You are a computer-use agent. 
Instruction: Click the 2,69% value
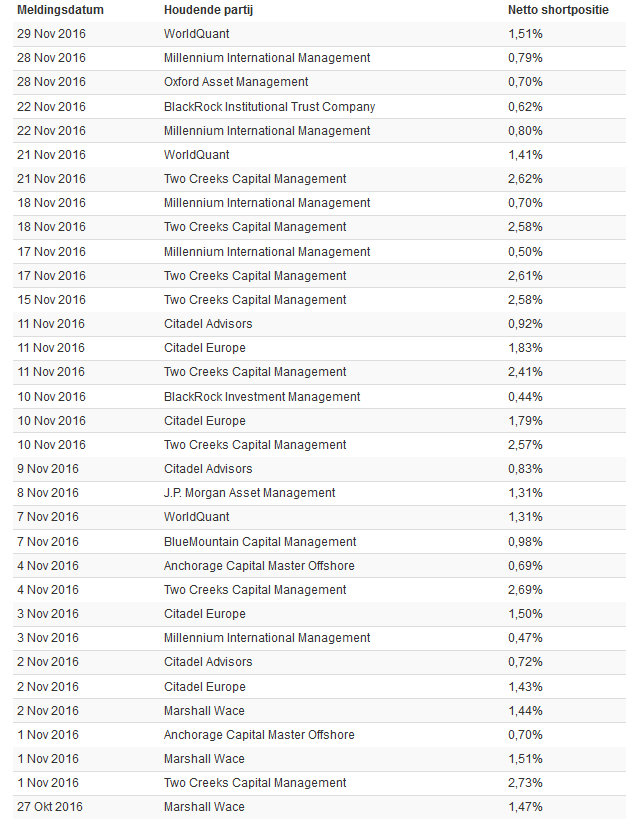pyautogui.click(x=525, y=590)
